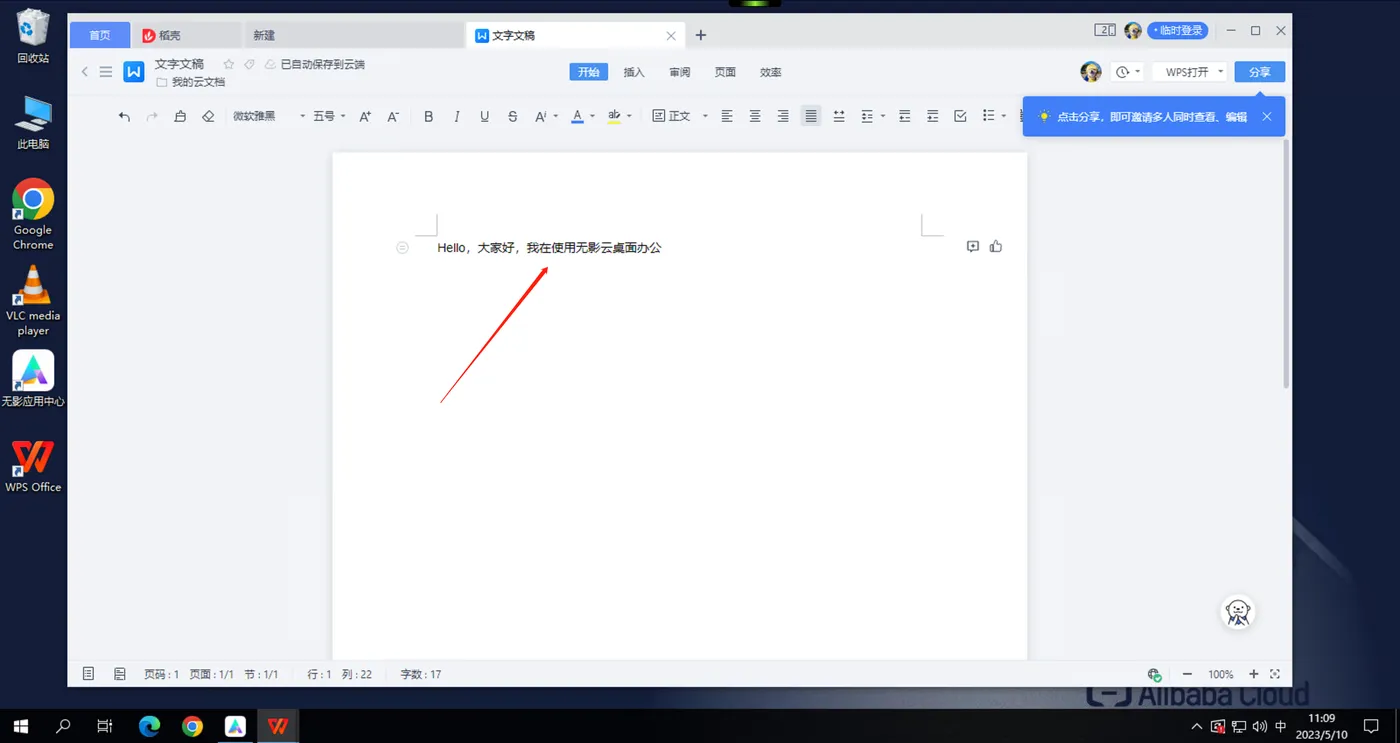Screen dimensions: 1400x743
Task: Toggle justified alignment
Action: 811,116
